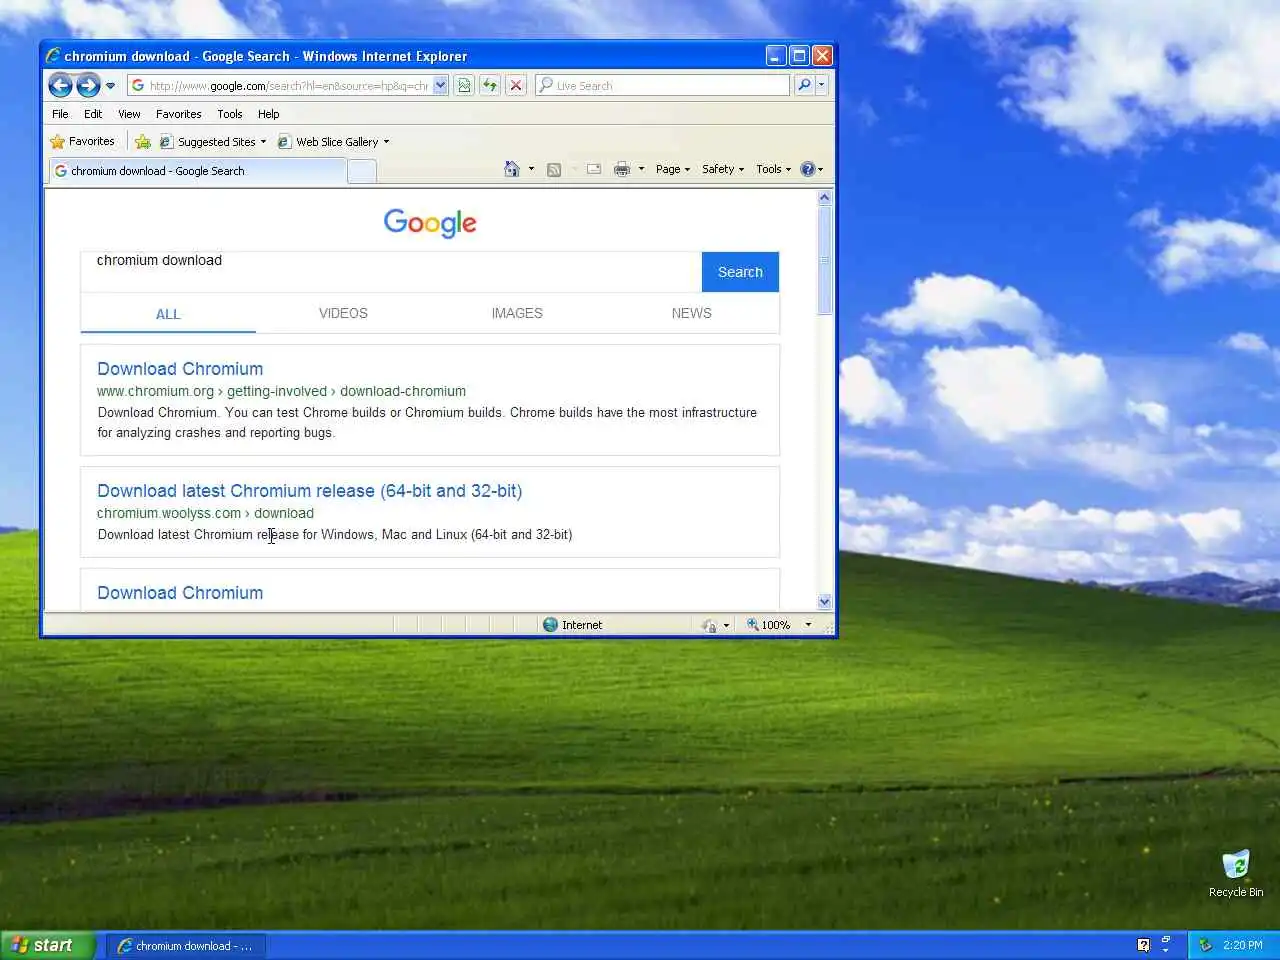The image size is (1280, 960).
Task: Go forward with the Forward arrow button
Action: point(88,85)
